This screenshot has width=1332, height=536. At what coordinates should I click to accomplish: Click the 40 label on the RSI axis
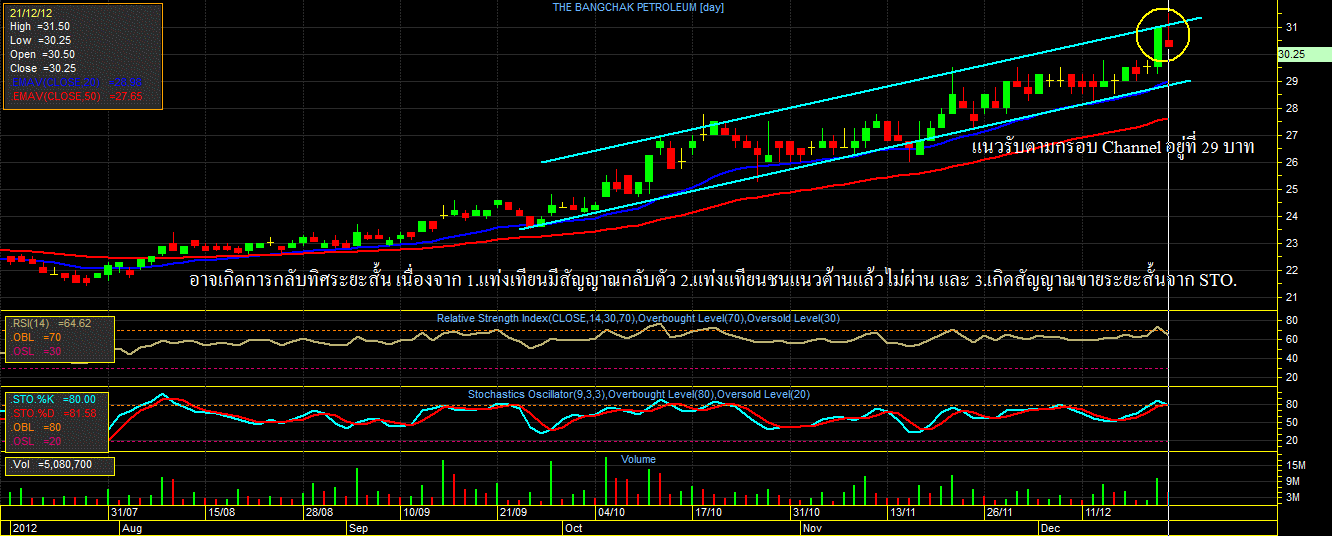[x=1292, y=358]
